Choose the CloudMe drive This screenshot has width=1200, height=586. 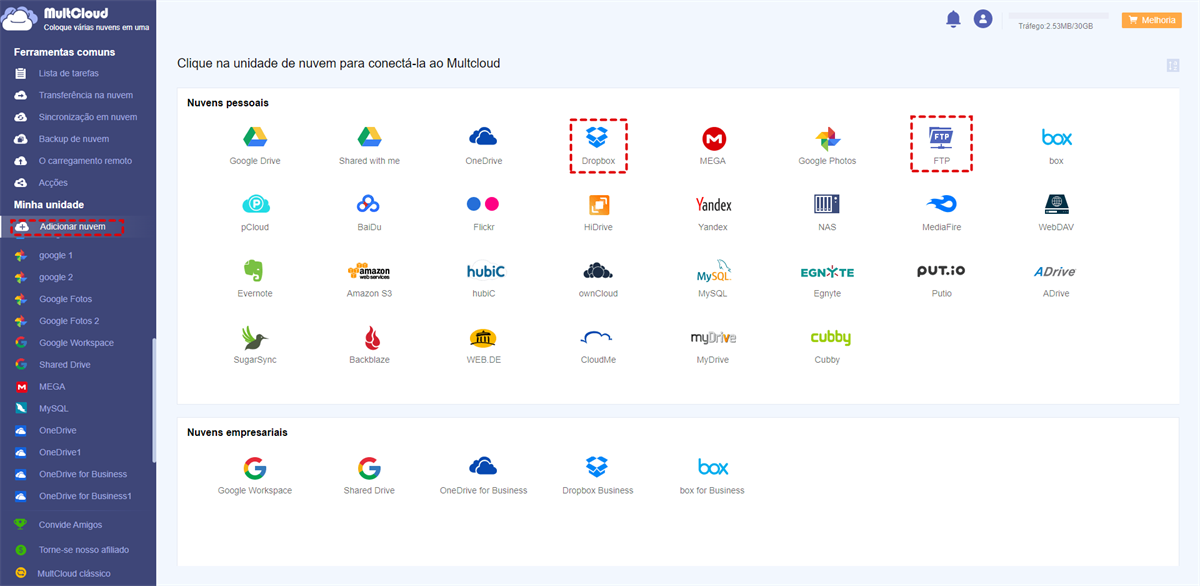[598, 344]
